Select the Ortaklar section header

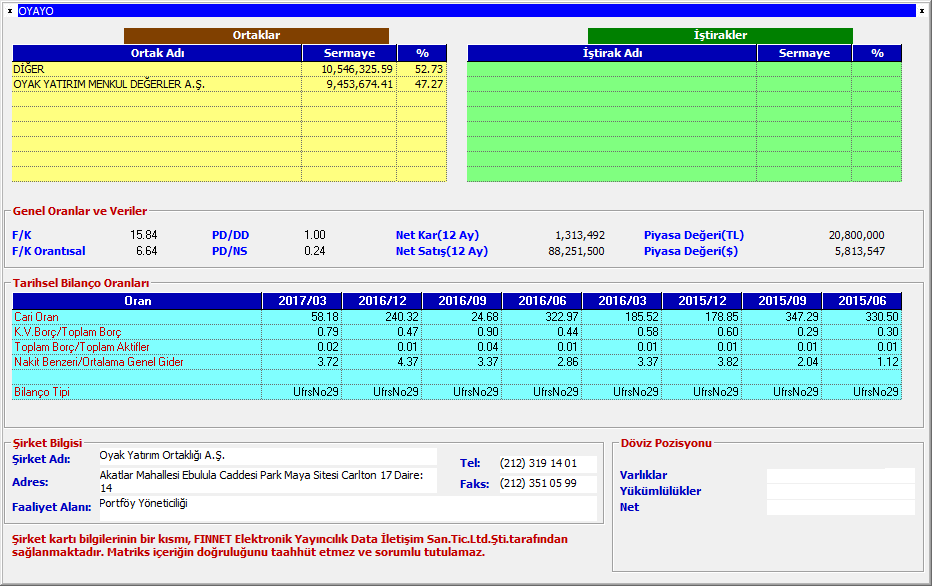click(256, 35)
